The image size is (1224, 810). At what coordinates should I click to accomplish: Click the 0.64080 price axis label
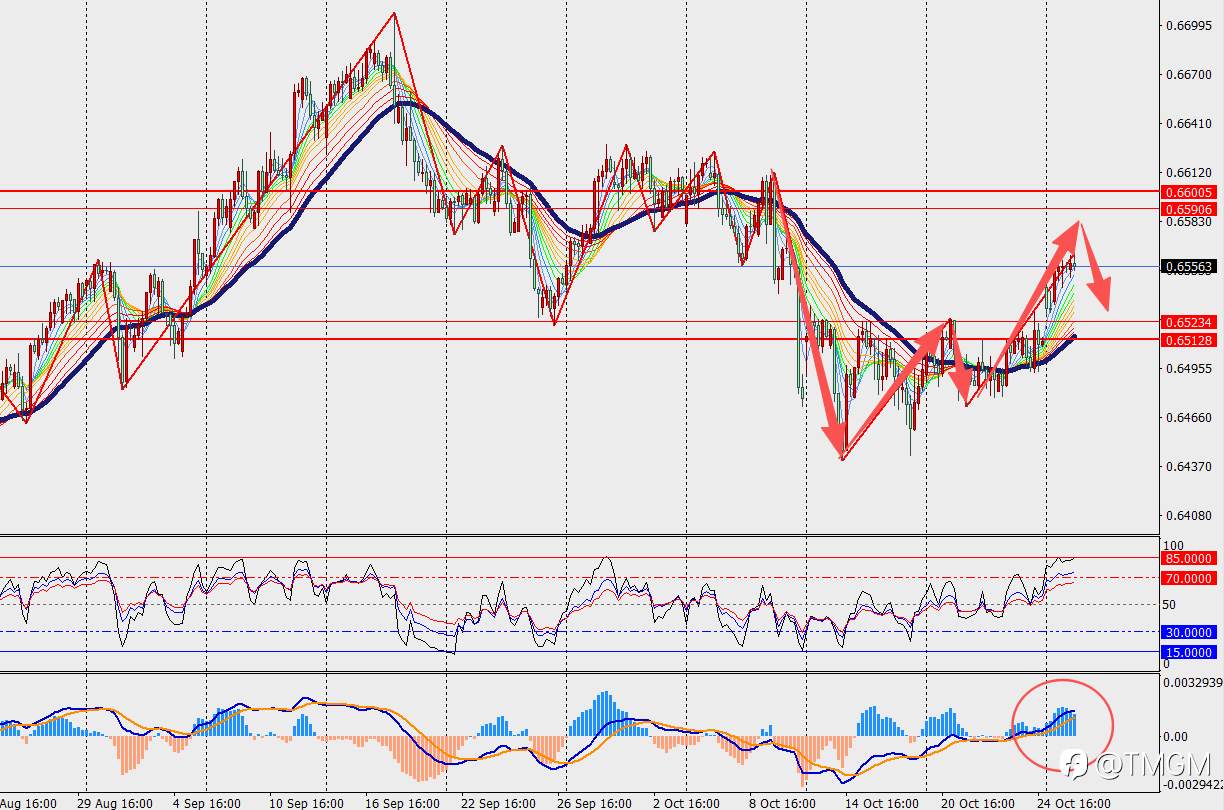1190,515
